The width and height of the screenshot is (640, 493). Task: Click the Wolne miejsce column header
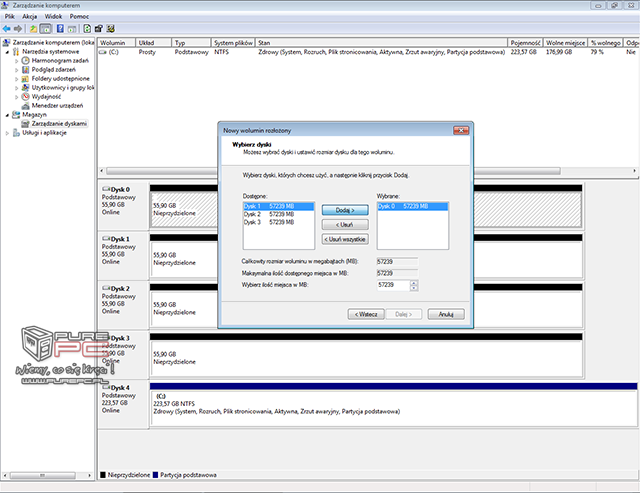coord(565,42)
